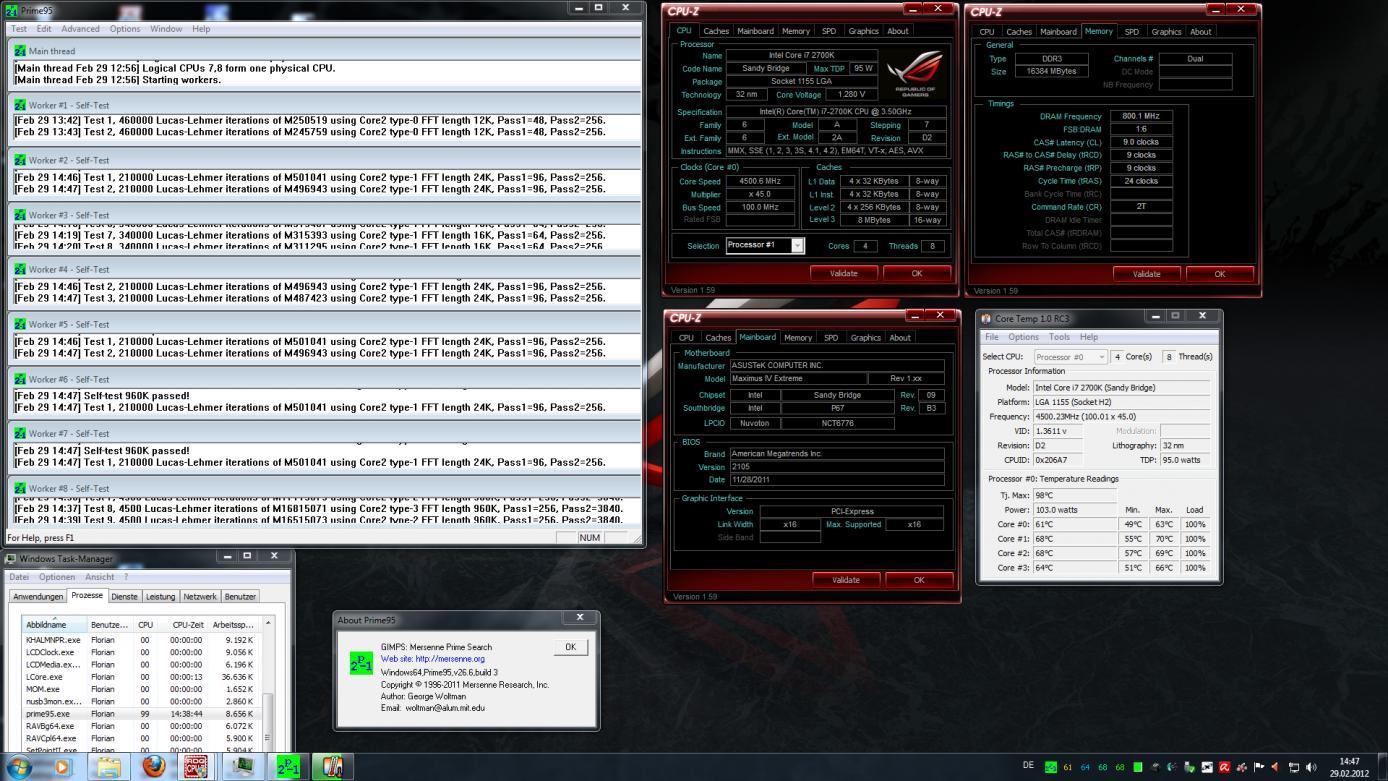Switch to SPD tab in CPU-Z Memory window
The image size is (1388, 781).
coord(1131,31)
